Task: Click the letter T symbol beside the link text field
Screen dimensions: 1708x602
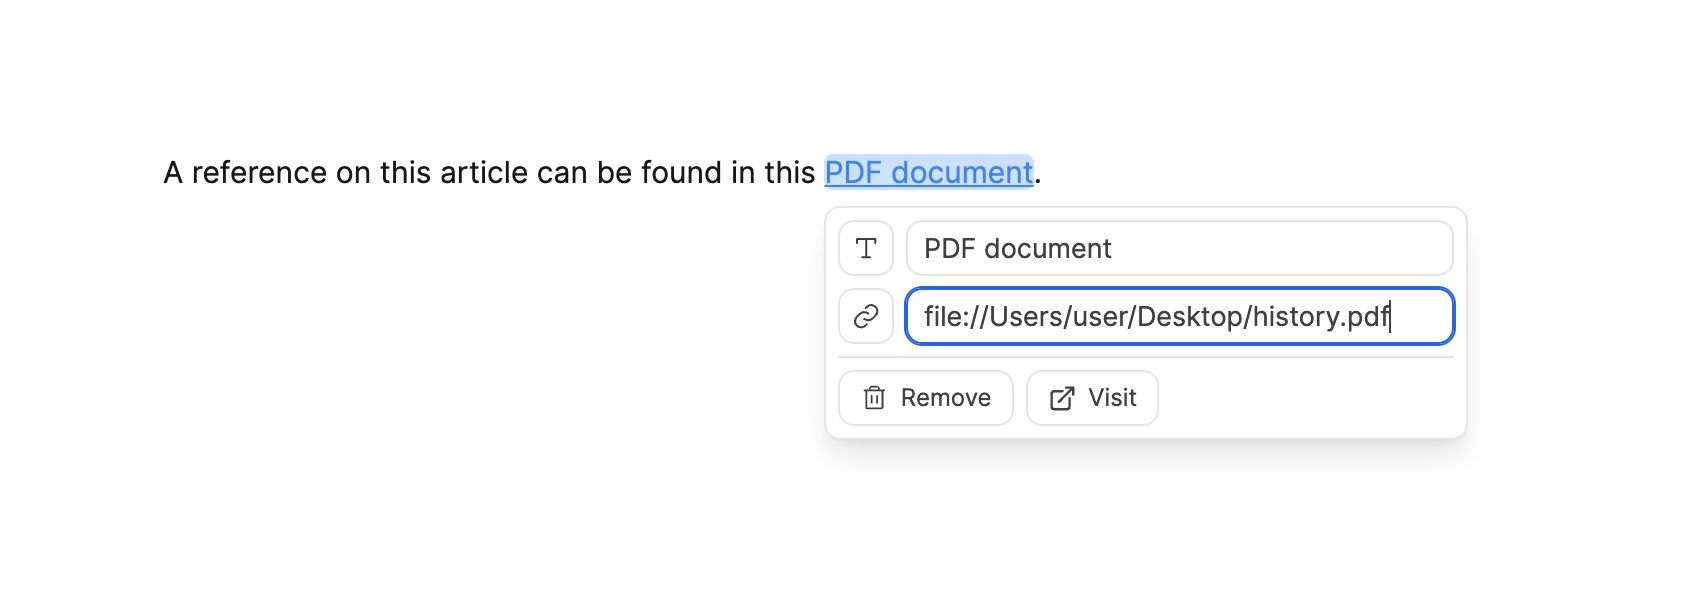Action: (866, 248)
